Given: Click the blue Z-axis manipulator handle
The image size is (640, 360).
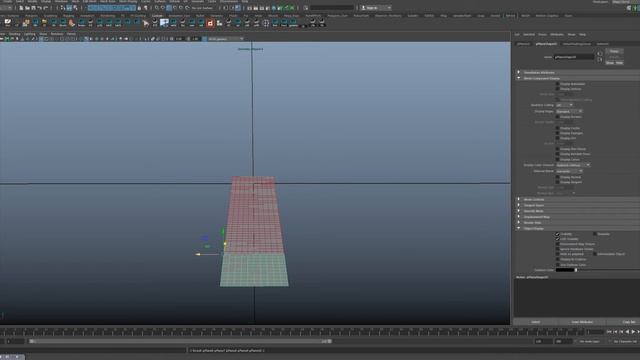Looking at the screenshot, I should (205, 238).
